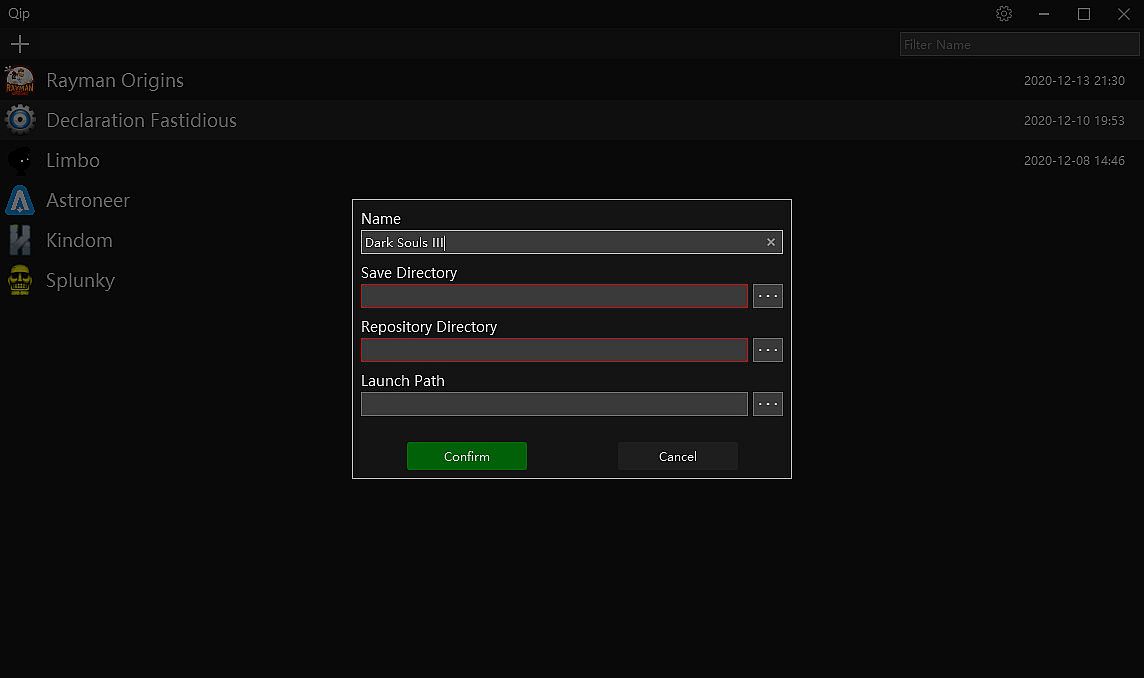1144x678 pixels.
Task: Click the Astroneer game icon
Action: [20, 200]
